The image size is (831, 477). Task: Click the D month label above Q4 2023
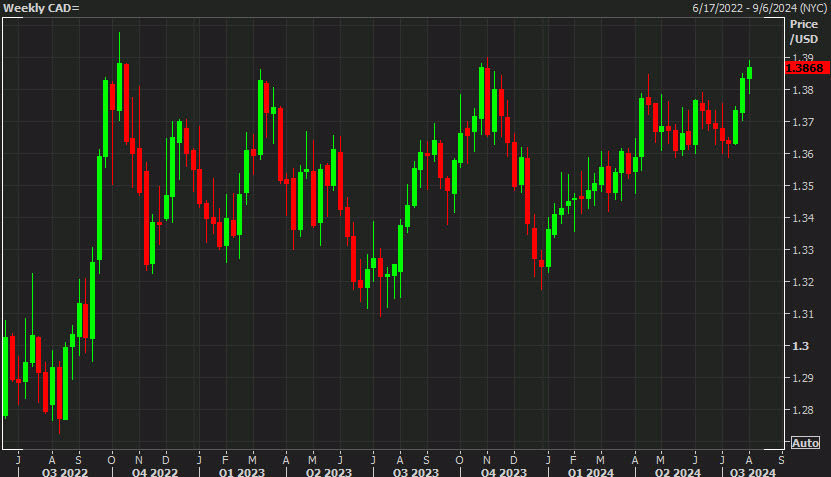tap(513, 460)
